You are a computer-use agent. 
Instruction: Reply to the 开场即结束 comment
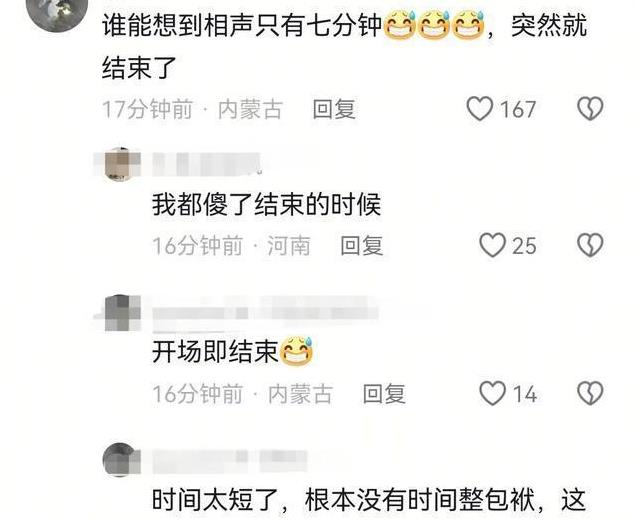point(384,394)
